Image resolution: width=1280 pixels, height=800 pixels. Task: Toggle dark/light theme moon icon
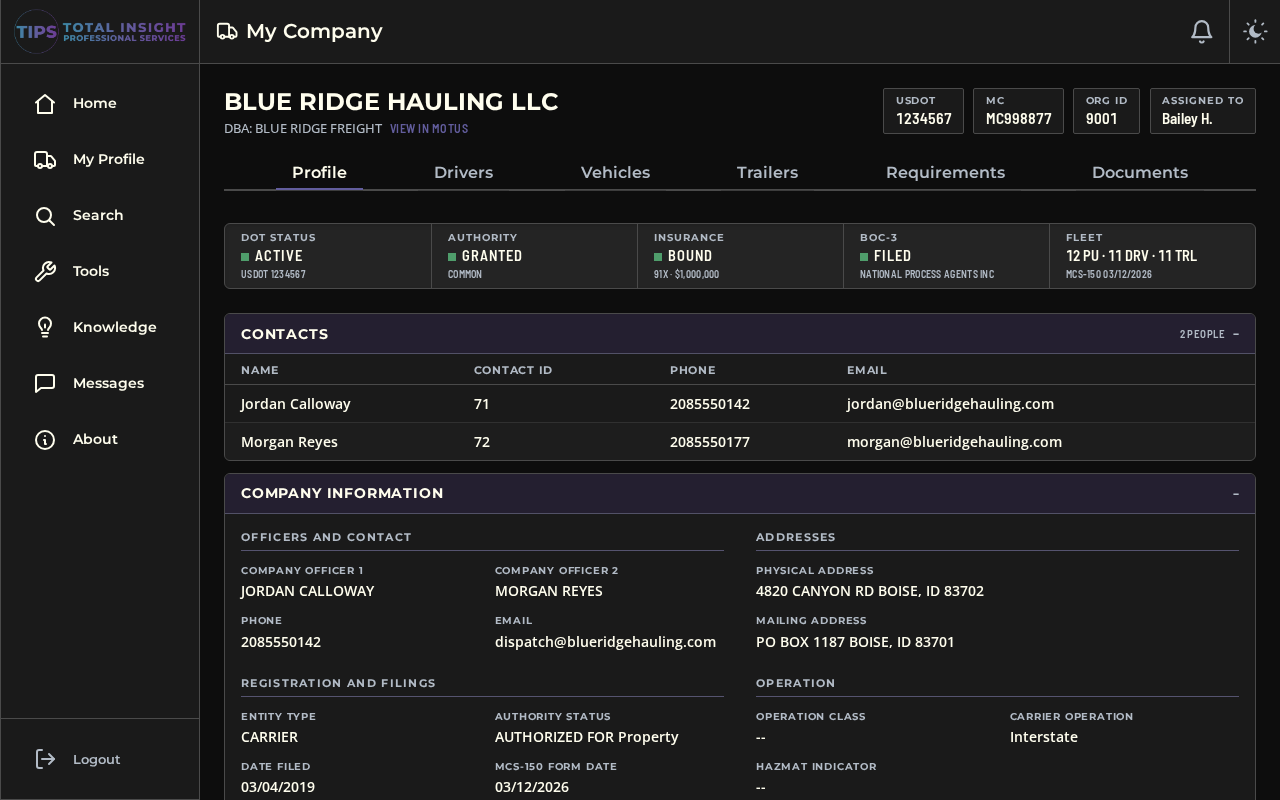[1255, 32]
